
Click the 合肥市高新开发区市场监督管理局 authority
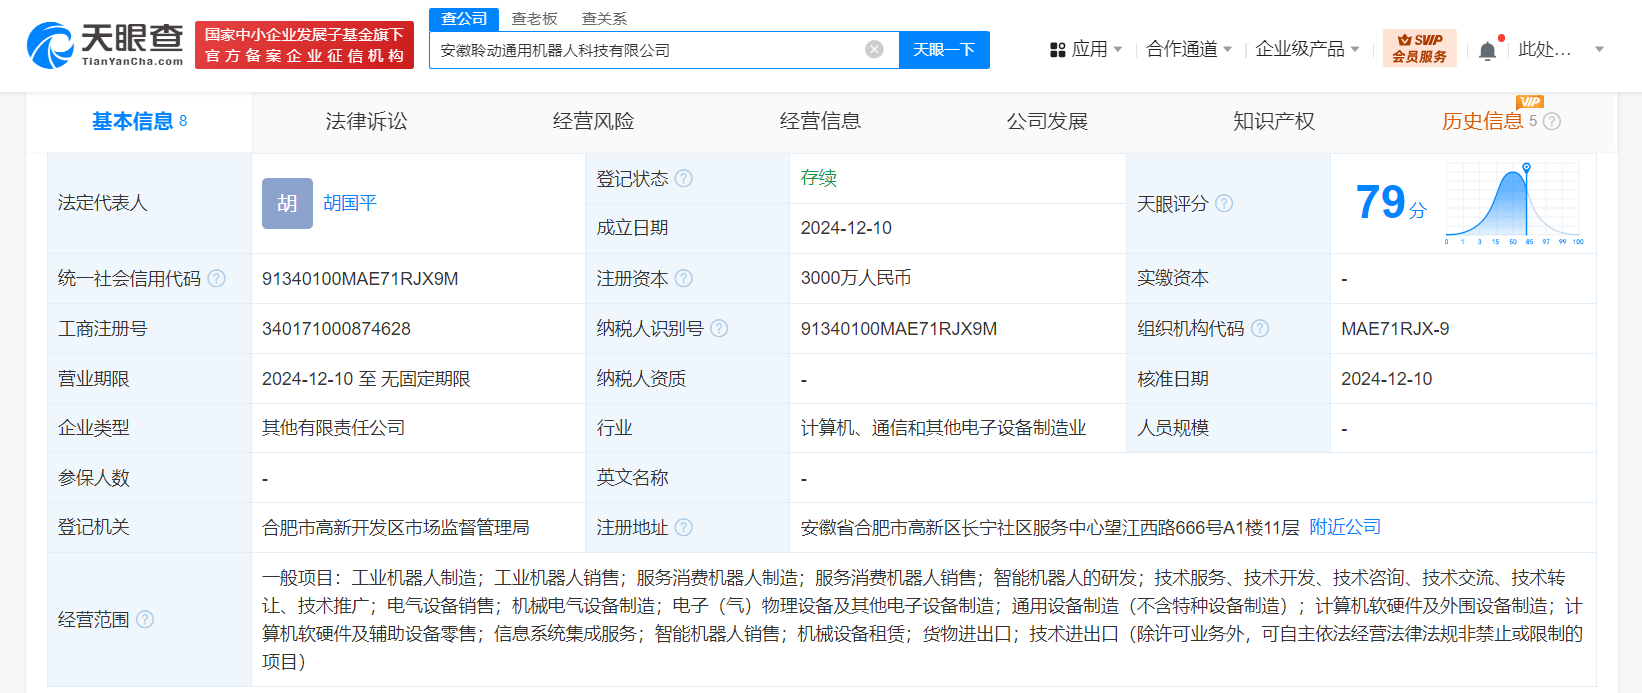point(396,528)
